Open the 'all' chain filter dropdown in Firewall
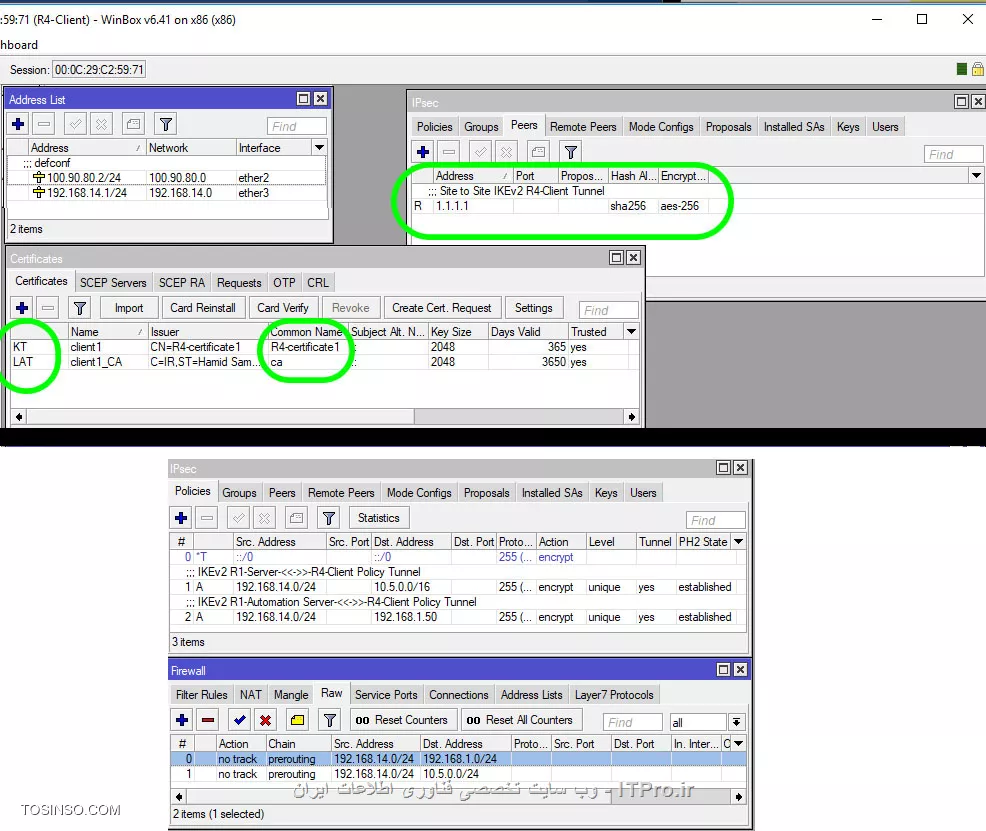986x831 pixels. click(x=736, y=722)
